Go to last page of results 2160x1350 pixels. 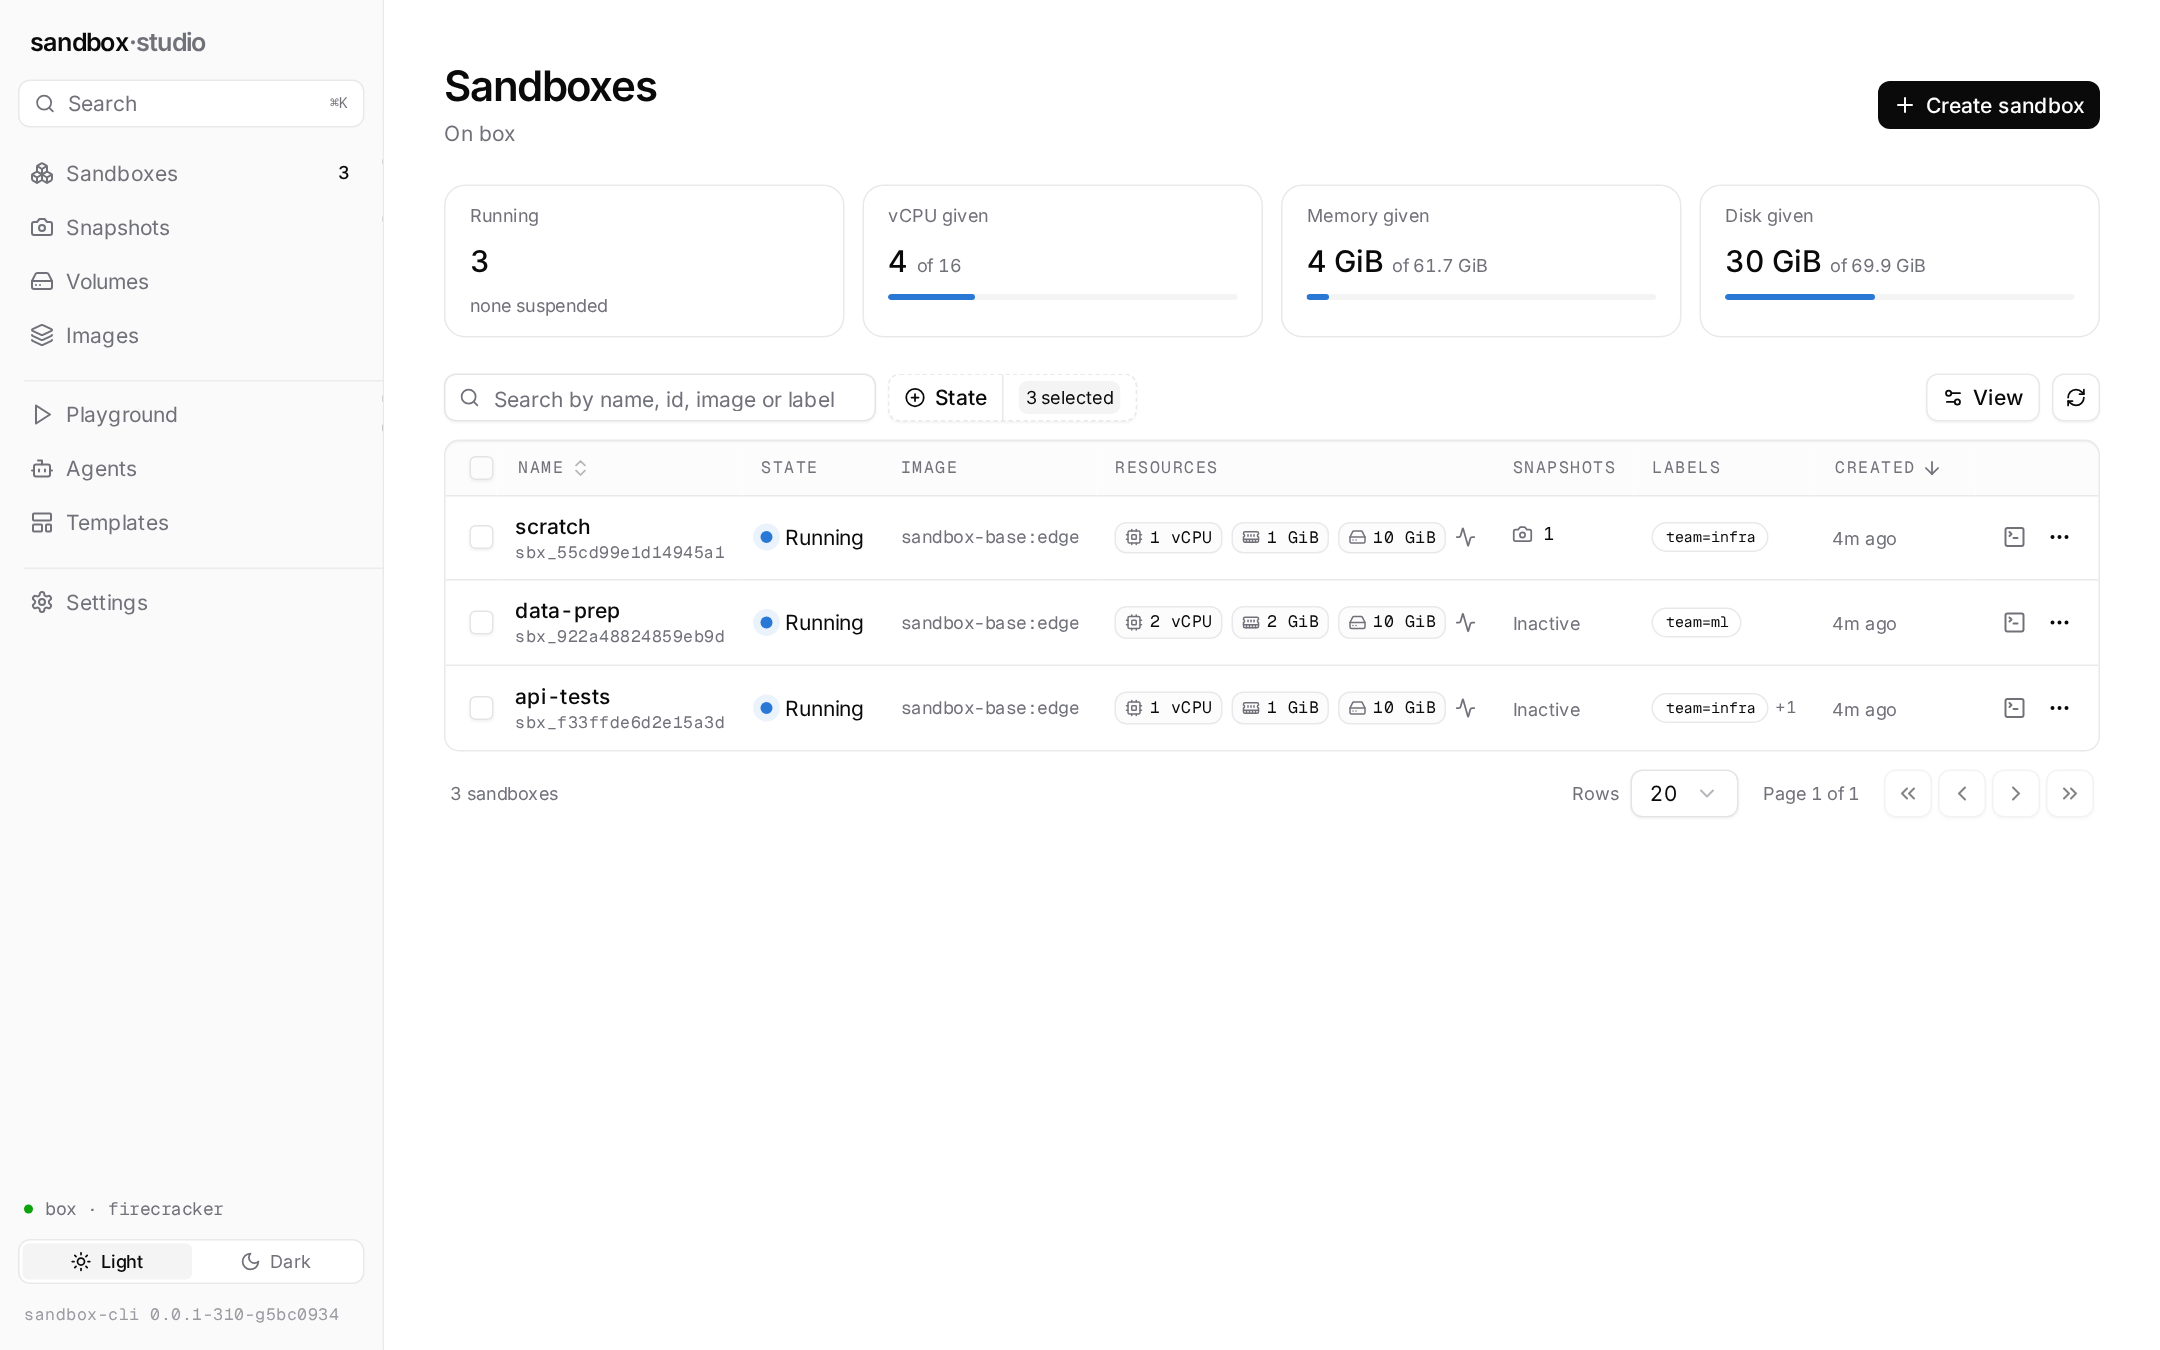tap(2070, 793)
